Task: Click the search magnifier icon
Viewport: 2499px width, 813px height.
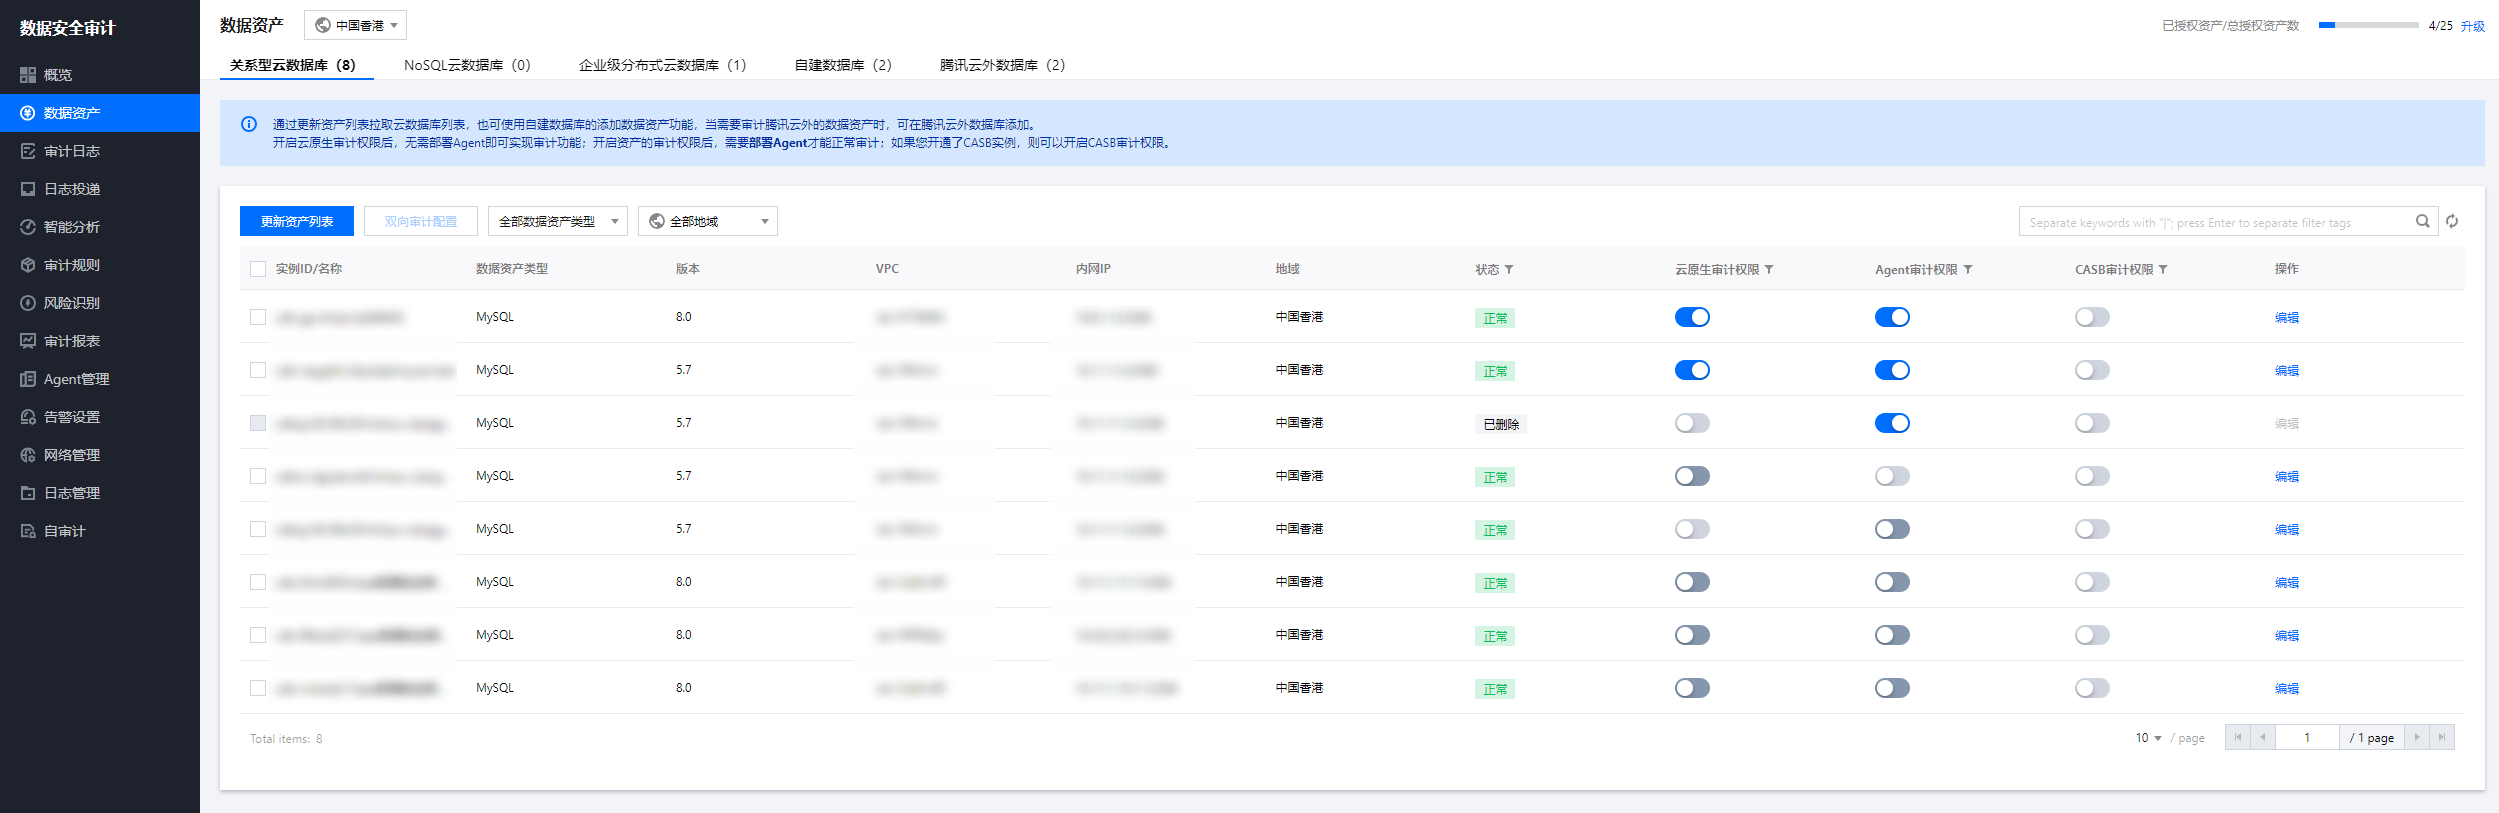Action: tap(2422, 222)
